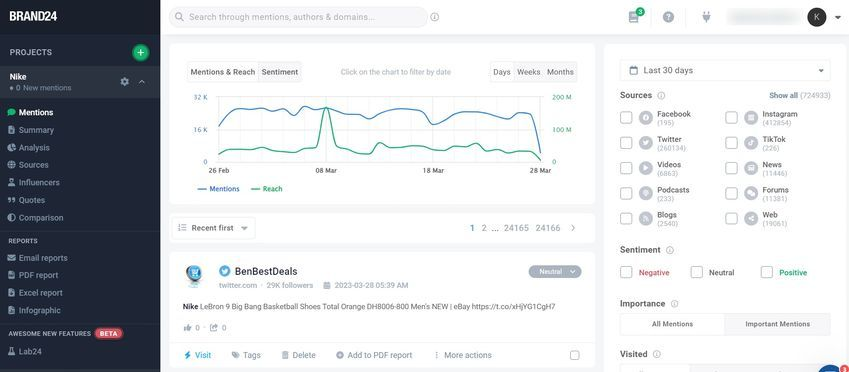Check the Podcasts source checkbox
The width and height of the screenshot is (849, 372).
[x=626, y=193]
